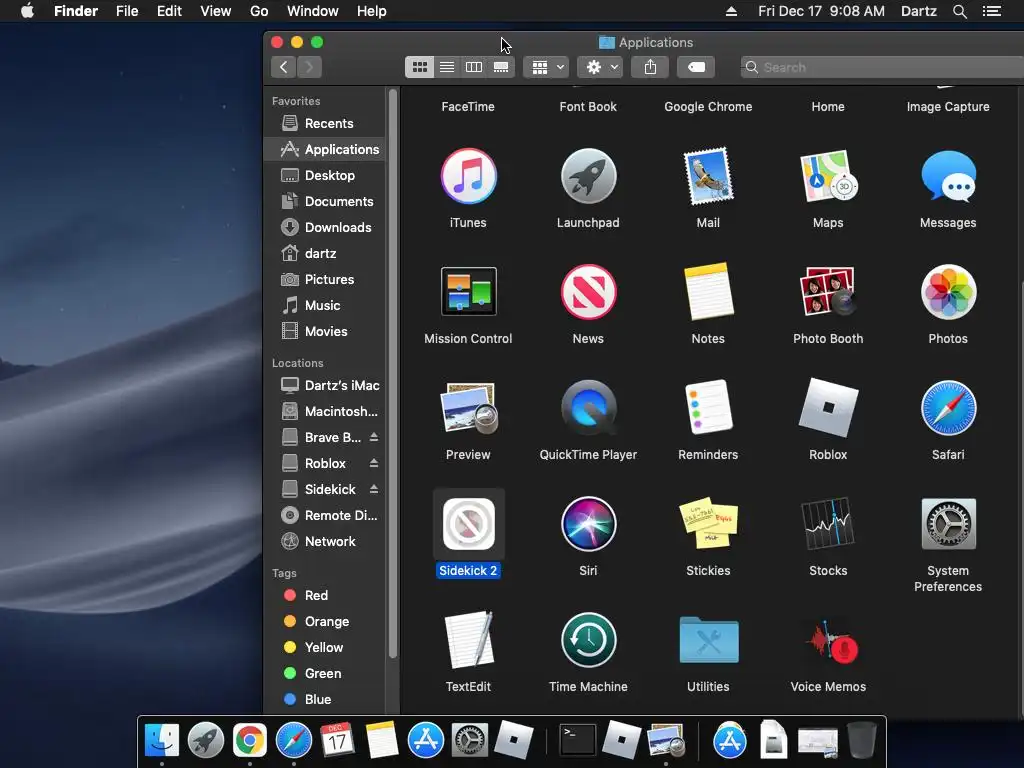Open Calendar from the Dock

(337, 740)
